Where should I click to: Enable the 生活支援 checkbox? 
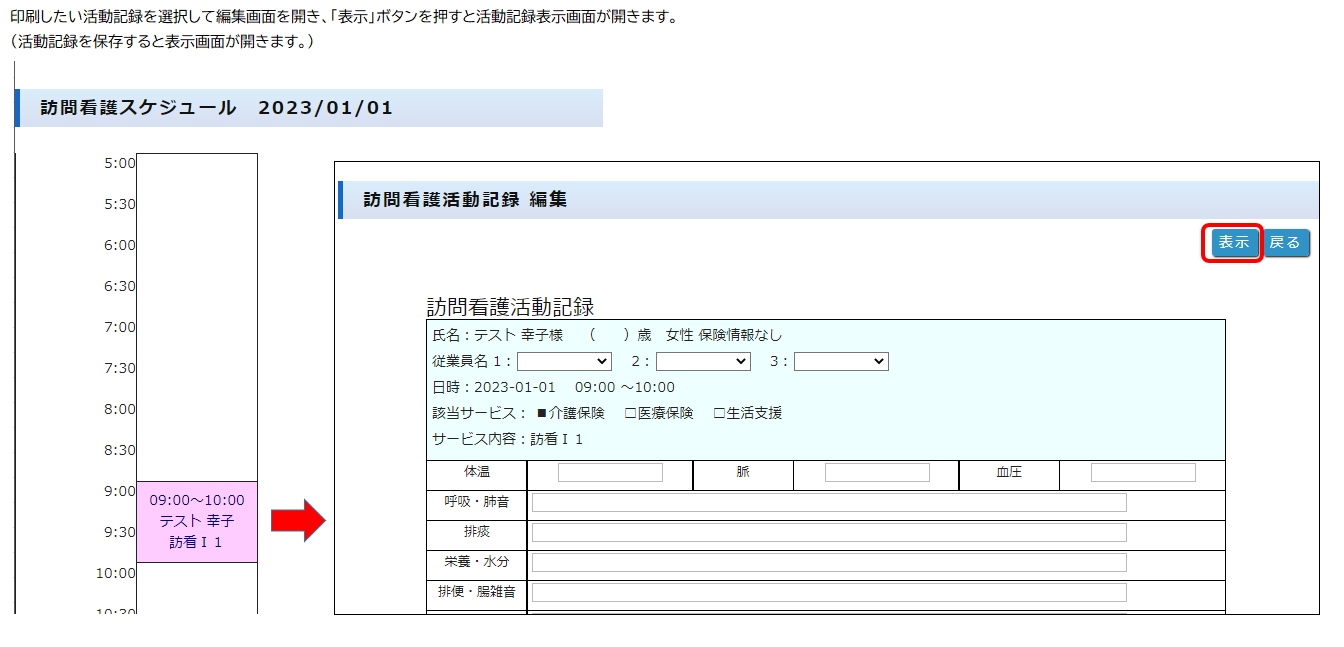(x=719, y=413)
